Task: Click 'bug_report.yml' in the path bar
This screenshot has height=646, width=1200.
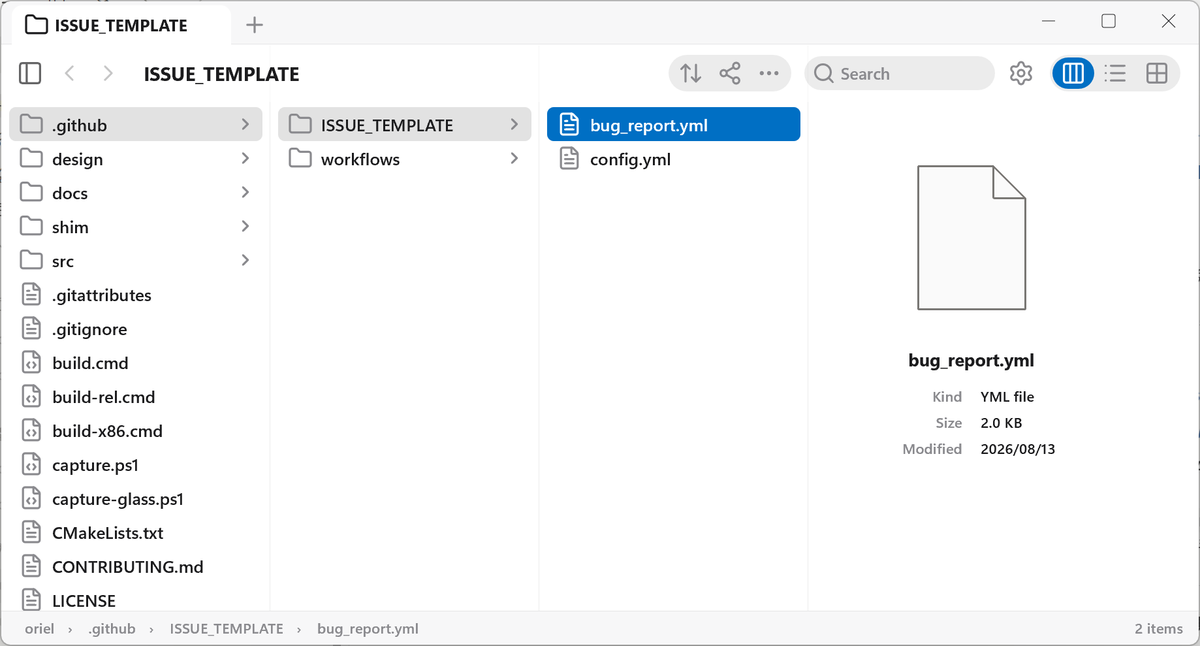Action: [368, 629]
